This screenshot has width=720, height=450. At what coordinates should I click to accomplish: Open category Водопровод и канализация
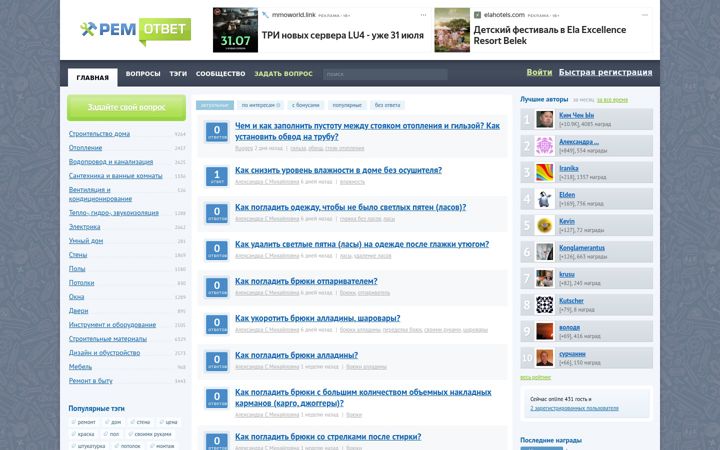pos(111,162)
